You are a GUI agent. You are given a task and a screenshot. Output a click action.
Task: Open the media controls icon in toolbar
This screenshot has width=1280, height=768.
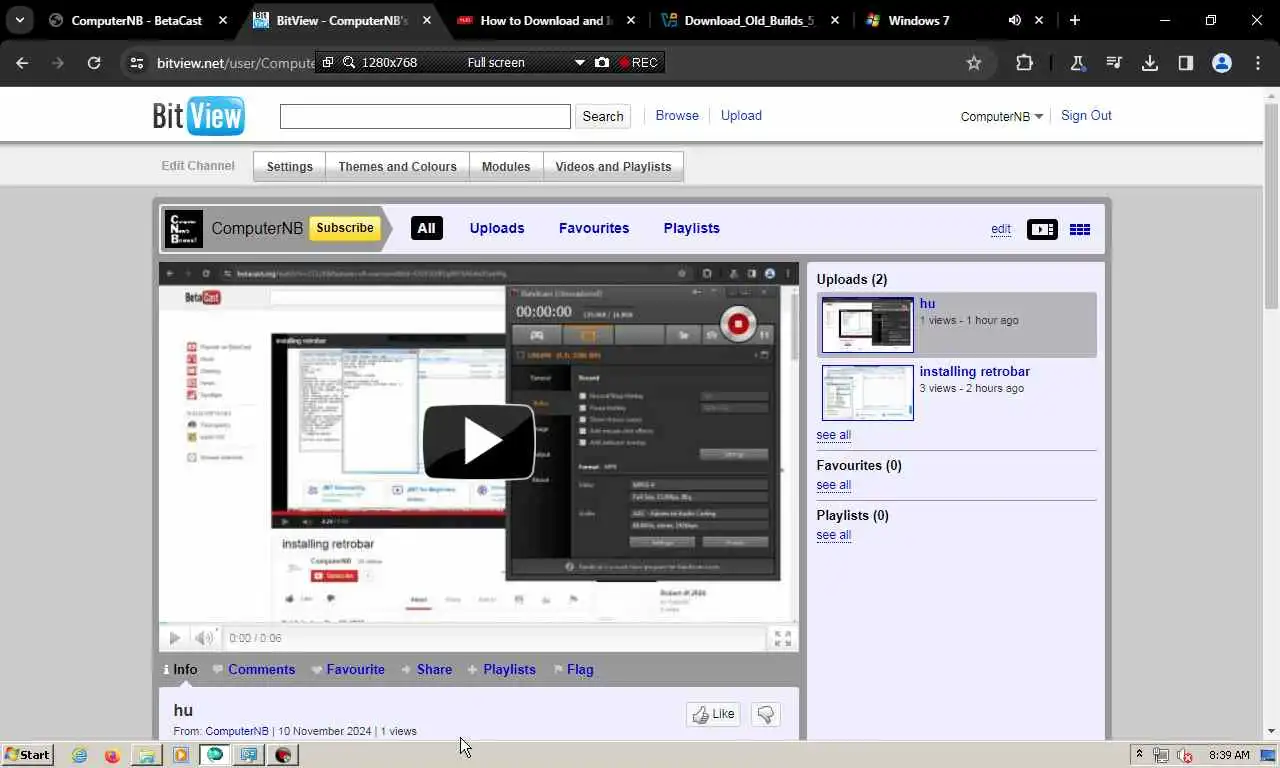click(1114, 63)
